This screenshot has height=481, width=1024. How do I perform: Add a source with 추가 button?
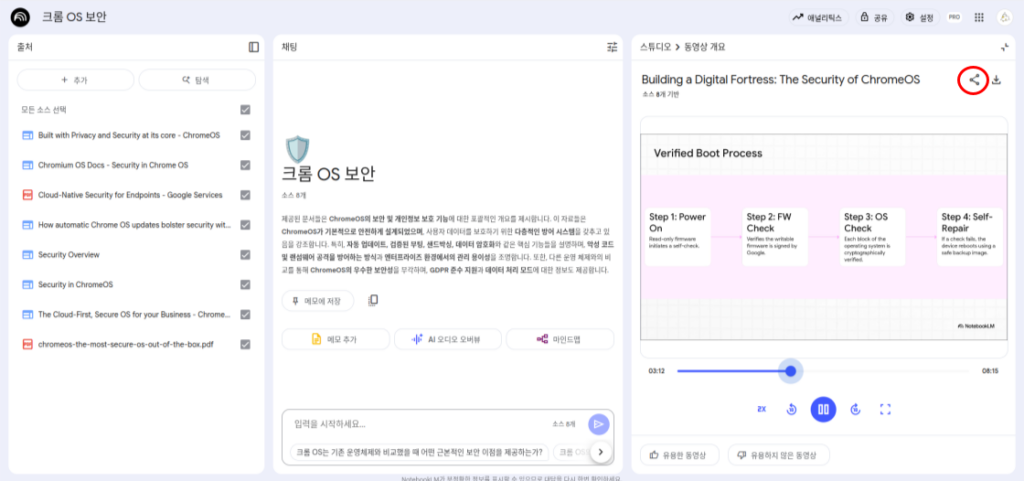75,80
